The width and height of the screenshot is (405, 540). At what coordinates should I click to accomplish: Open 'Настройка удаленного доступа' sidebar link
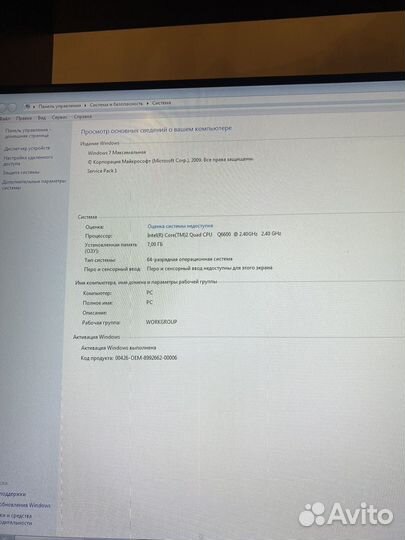(28, 160)
